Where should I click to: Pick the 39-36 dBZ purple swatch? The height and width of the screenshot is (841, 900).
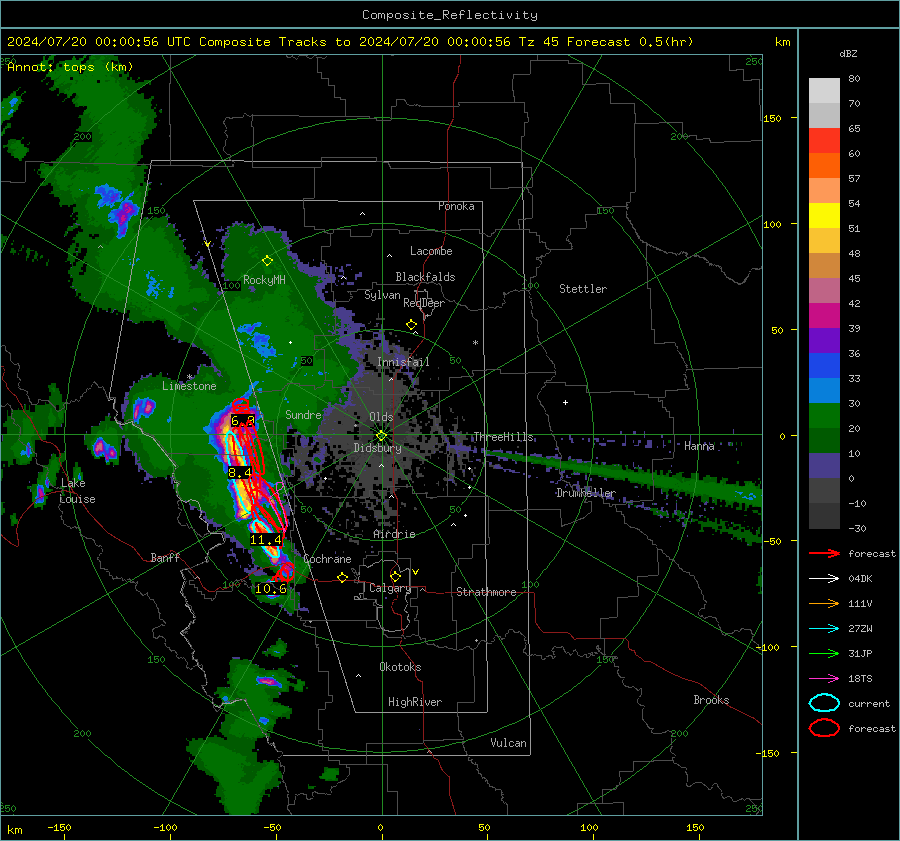824,340
